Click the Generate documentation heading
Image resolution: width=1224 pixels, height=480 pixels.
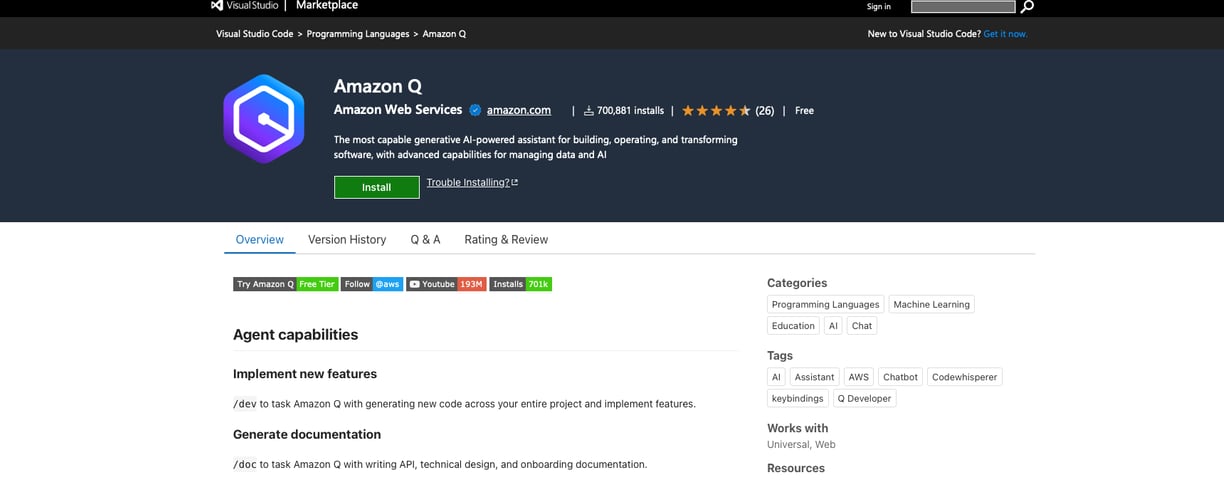point(307,434)
